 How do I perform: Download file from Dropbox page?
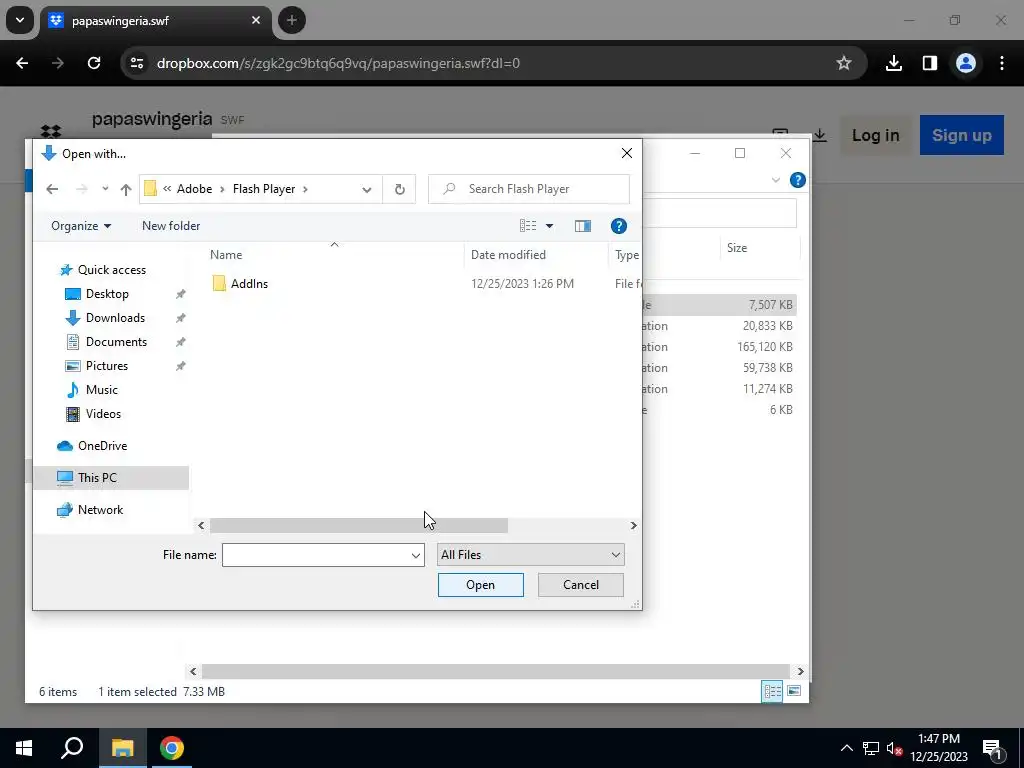[820, 135]
